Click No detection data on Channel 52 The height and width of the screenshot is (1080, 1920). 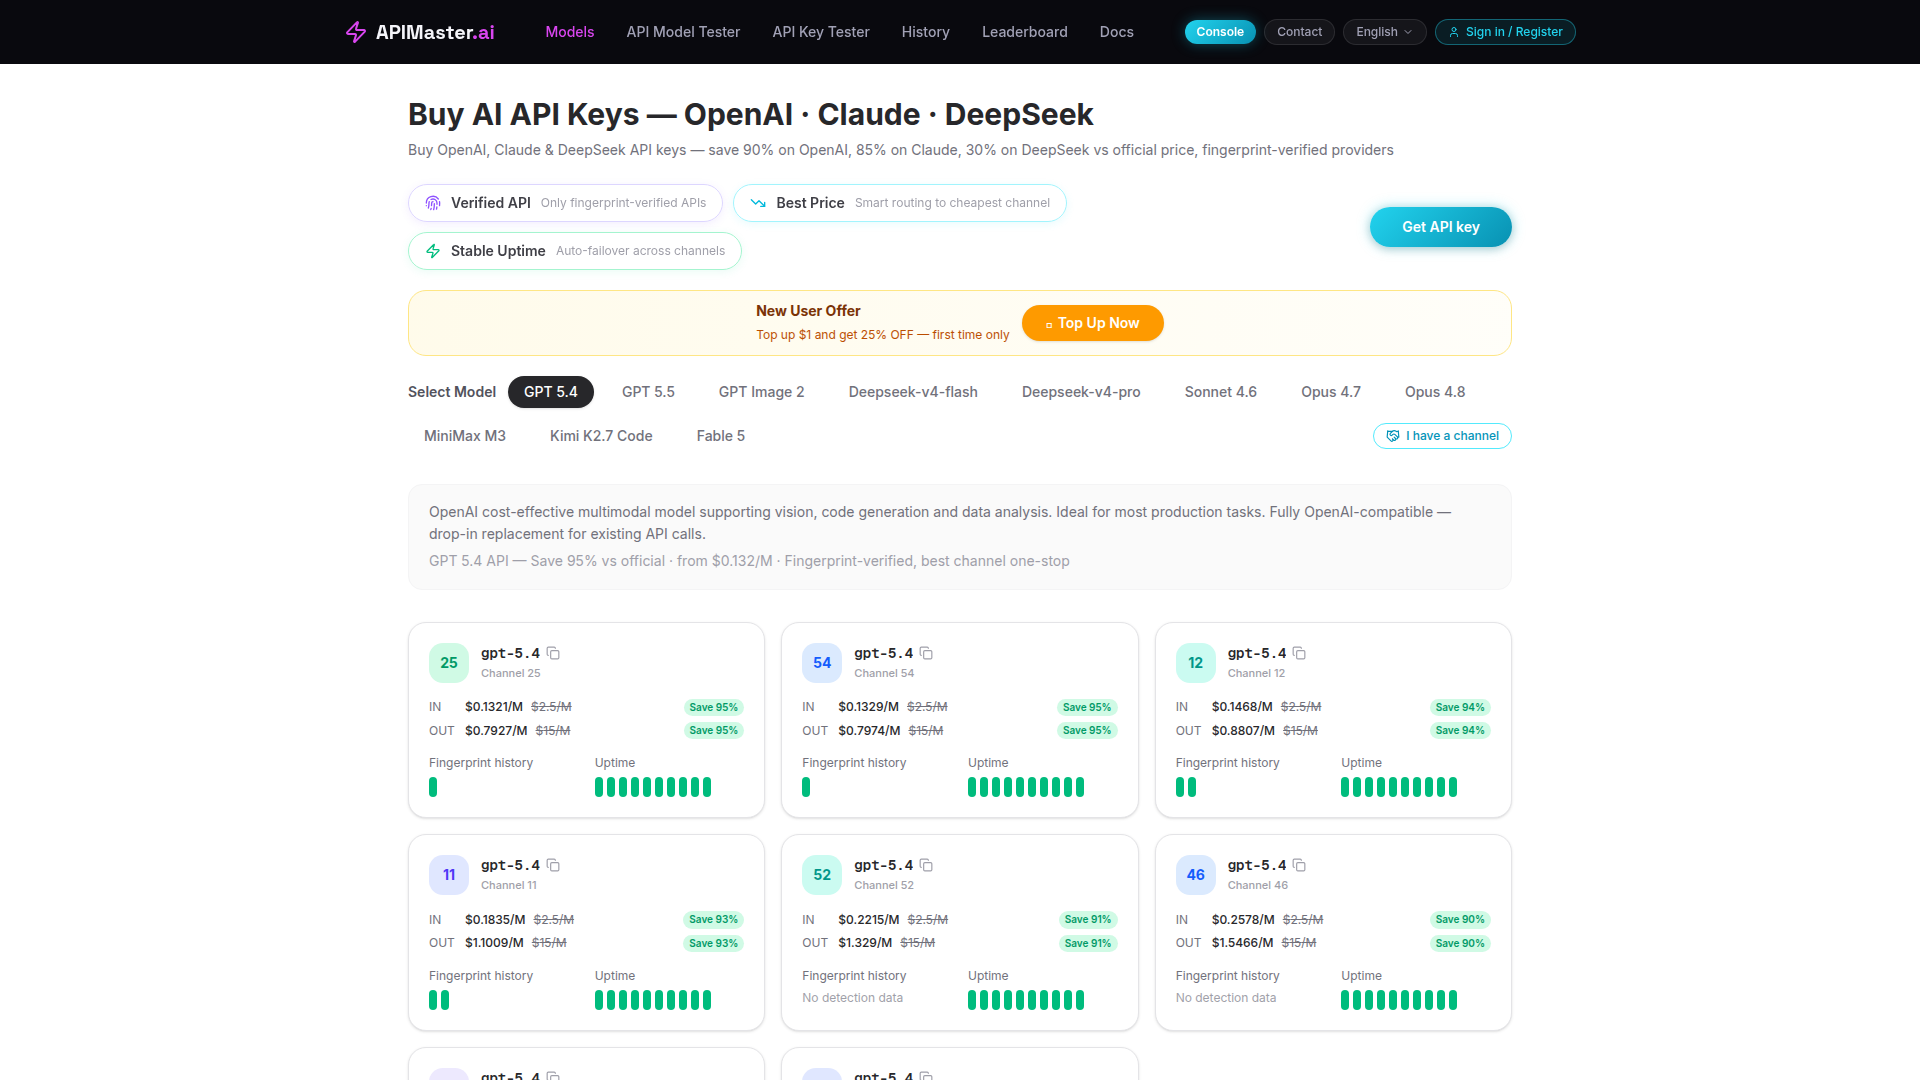pos(852,998)
